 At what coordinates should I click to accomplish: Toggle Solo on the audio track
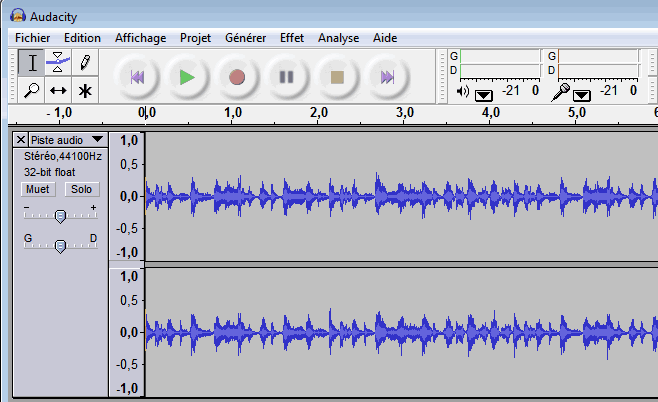[x=81, y=189]
